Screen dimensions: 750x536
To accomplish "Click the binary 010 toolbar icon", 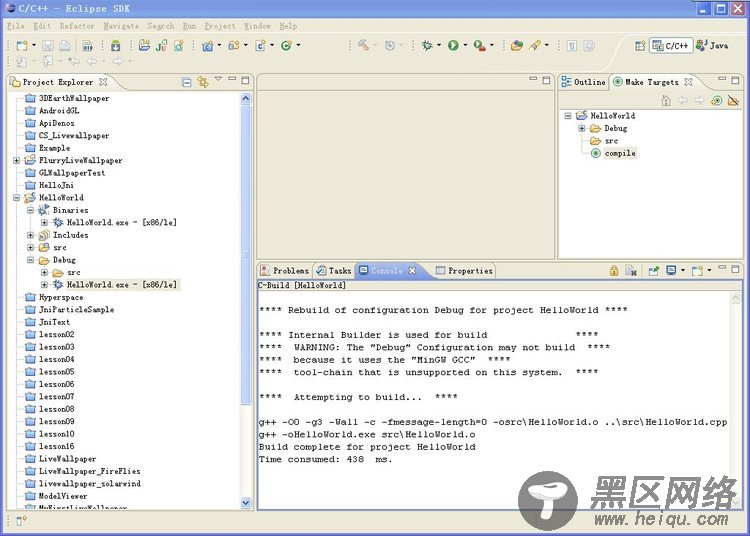I will click(88, 45).
